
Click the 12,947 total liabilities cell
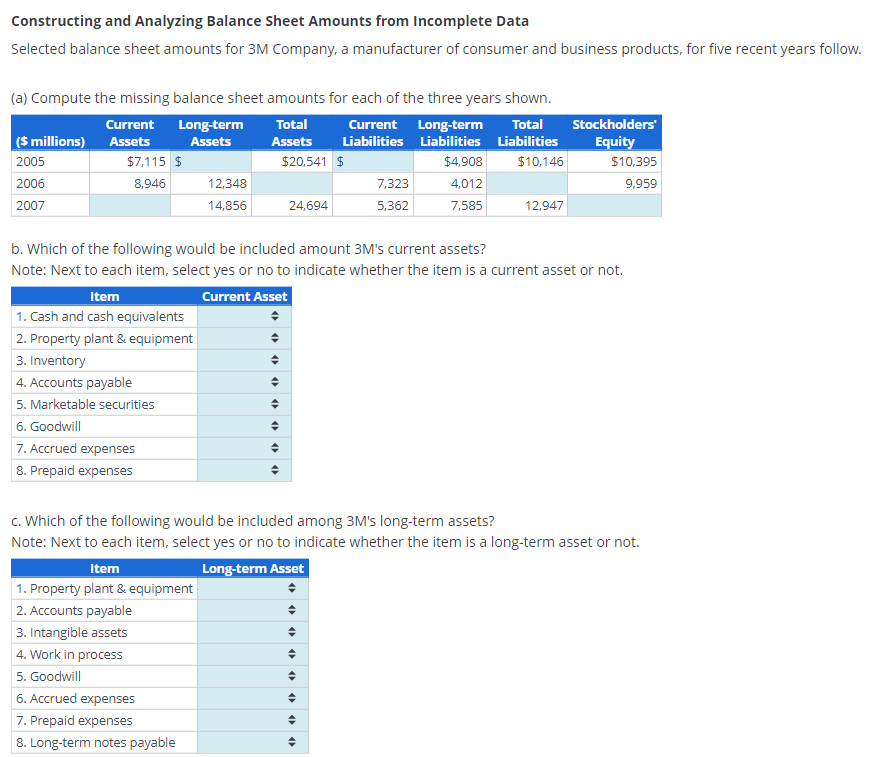click(527, 205)
